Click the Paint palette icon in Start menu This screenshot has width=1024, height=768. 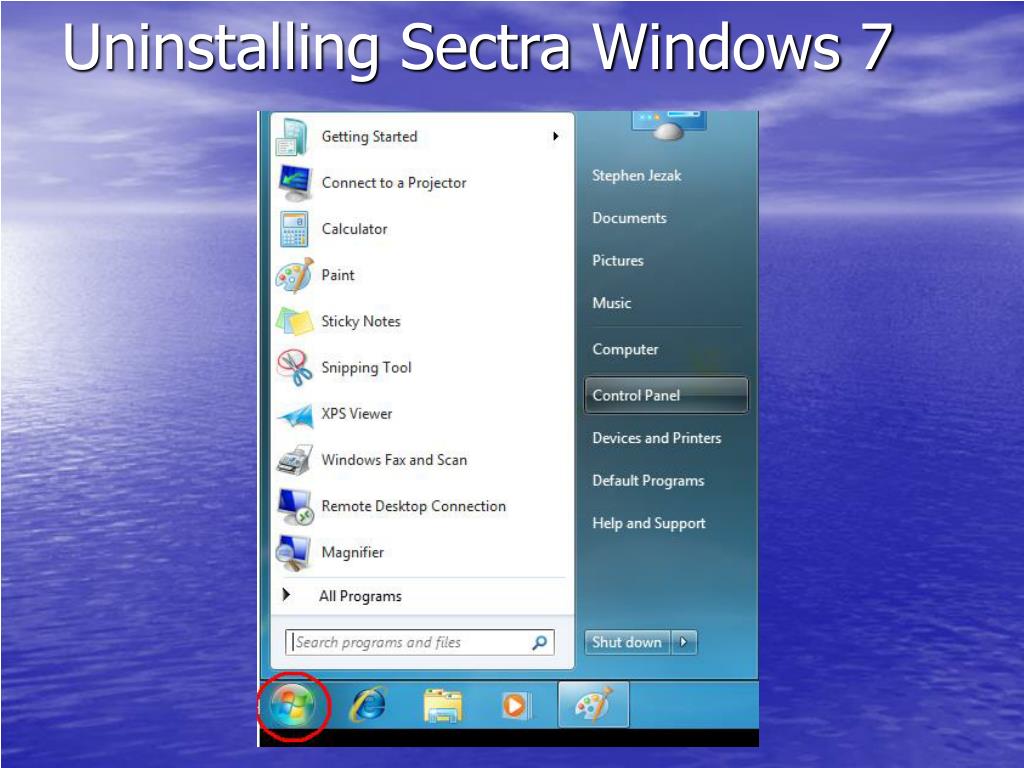pyautogui.click(x=295, y=275)
